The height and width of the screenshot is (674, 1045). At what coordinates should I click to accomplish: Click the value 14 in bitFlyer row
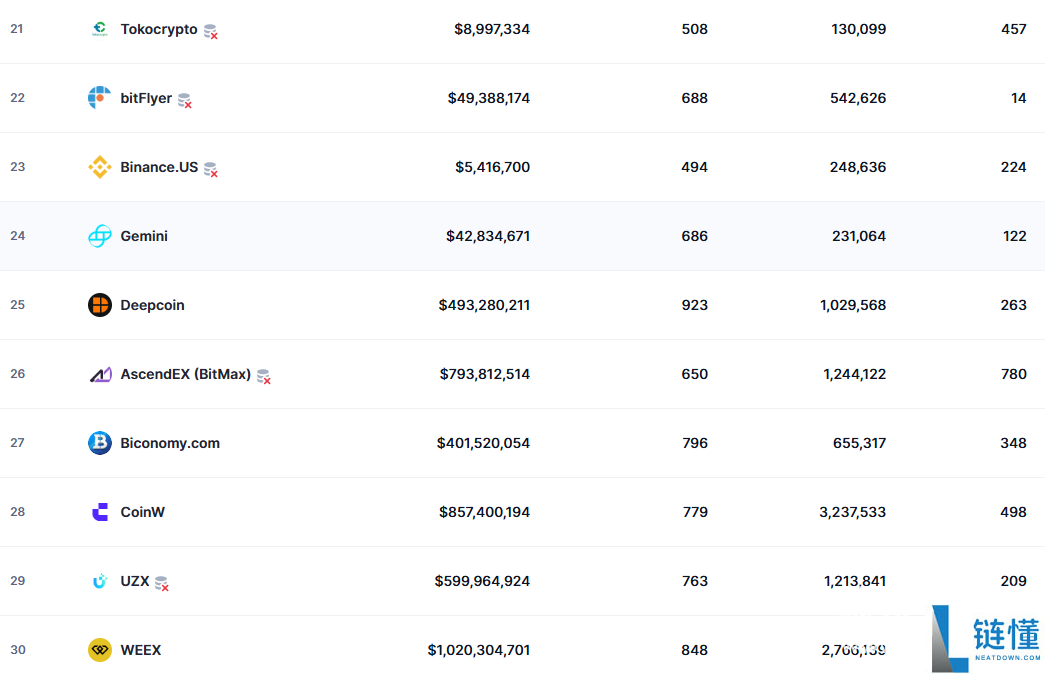1018,98
